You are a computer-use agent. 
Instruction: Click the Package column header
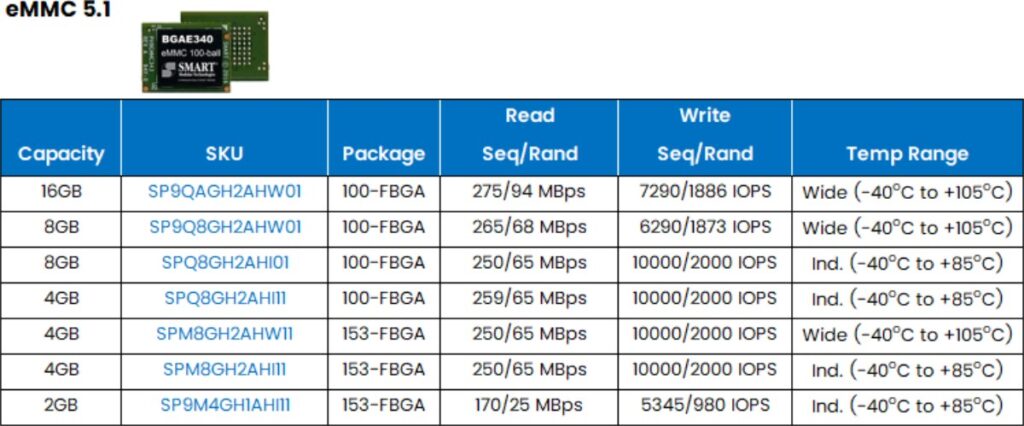tap(384, 154)
